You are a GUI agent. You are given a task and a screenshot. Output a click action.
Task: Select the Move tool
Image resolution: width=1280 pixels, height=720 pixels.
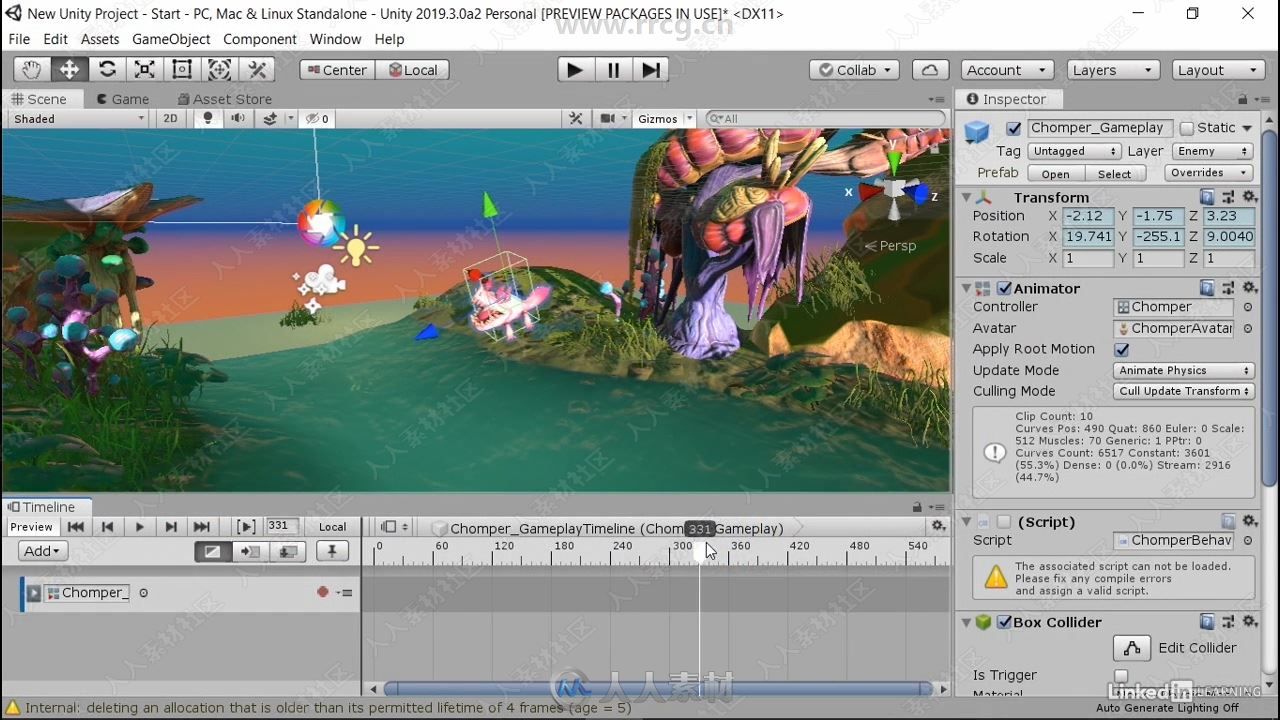coord(69,69)
